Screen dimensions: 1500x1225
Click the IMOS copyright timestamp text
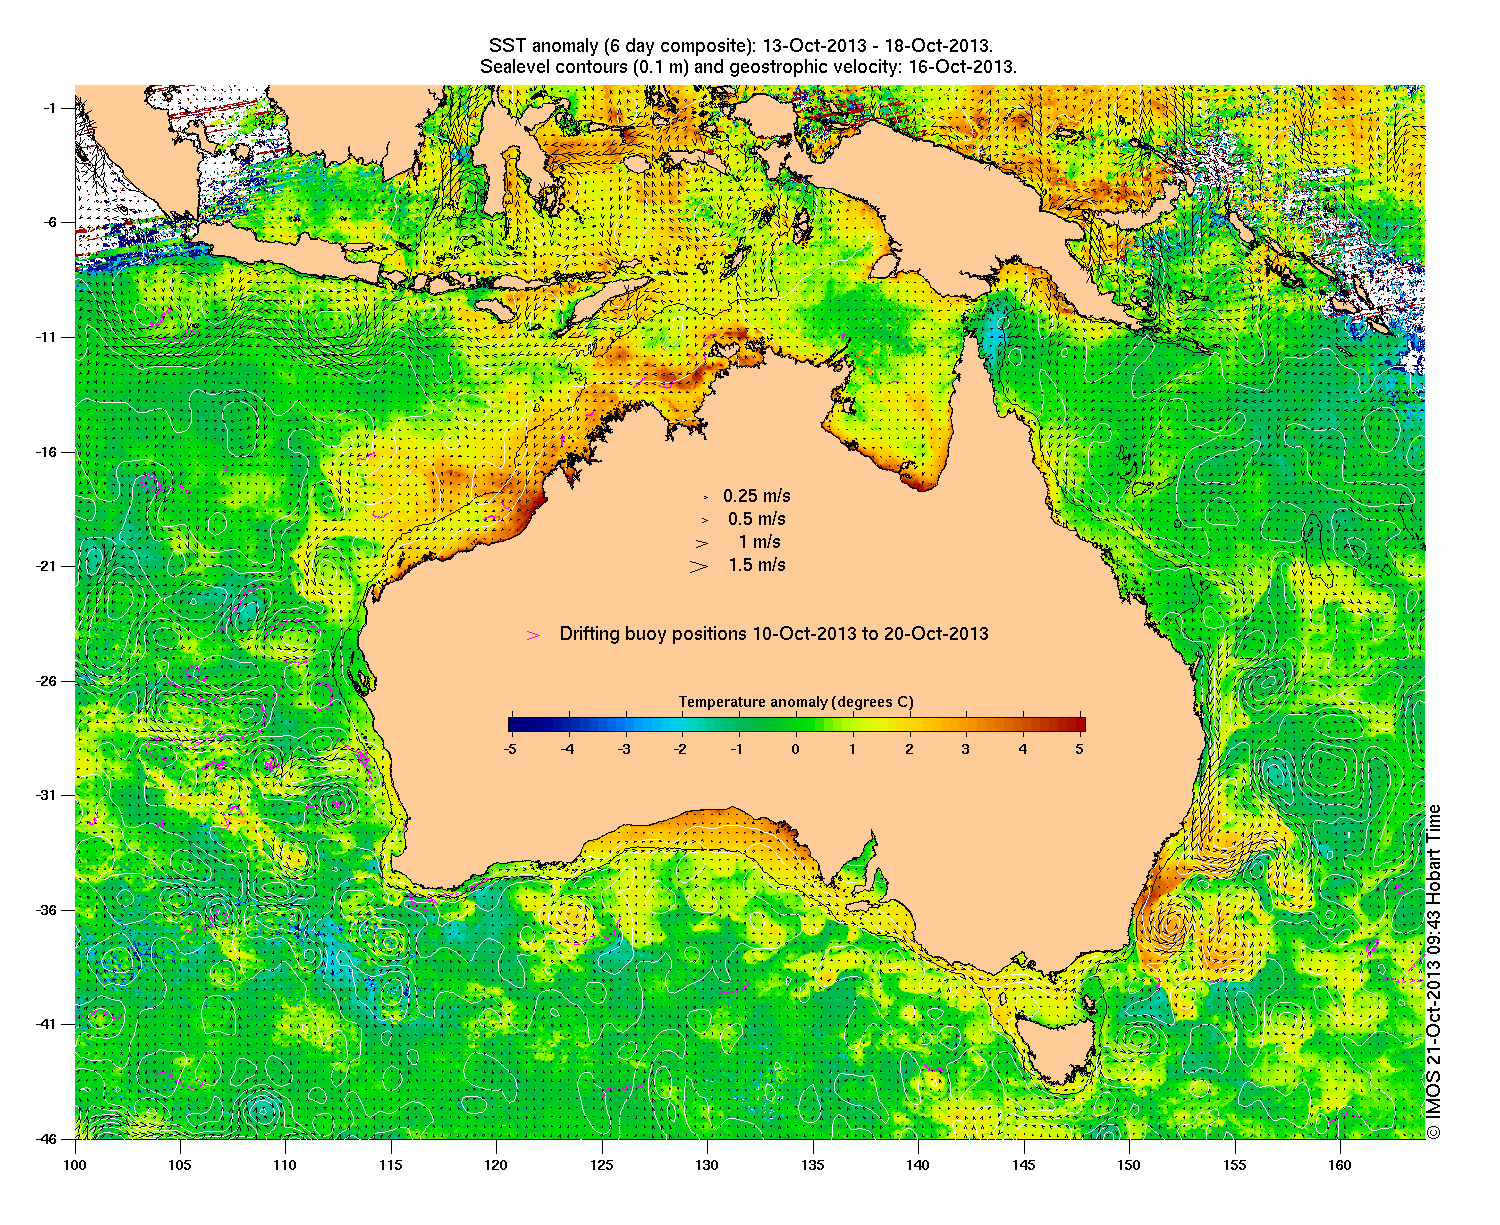(x=1434, y=971)
